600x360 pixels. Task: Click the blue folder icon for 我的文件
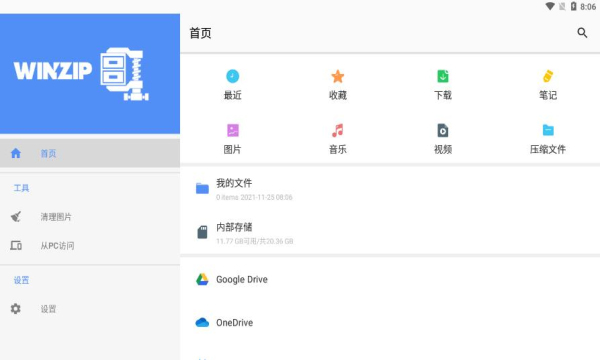[202, 188]
